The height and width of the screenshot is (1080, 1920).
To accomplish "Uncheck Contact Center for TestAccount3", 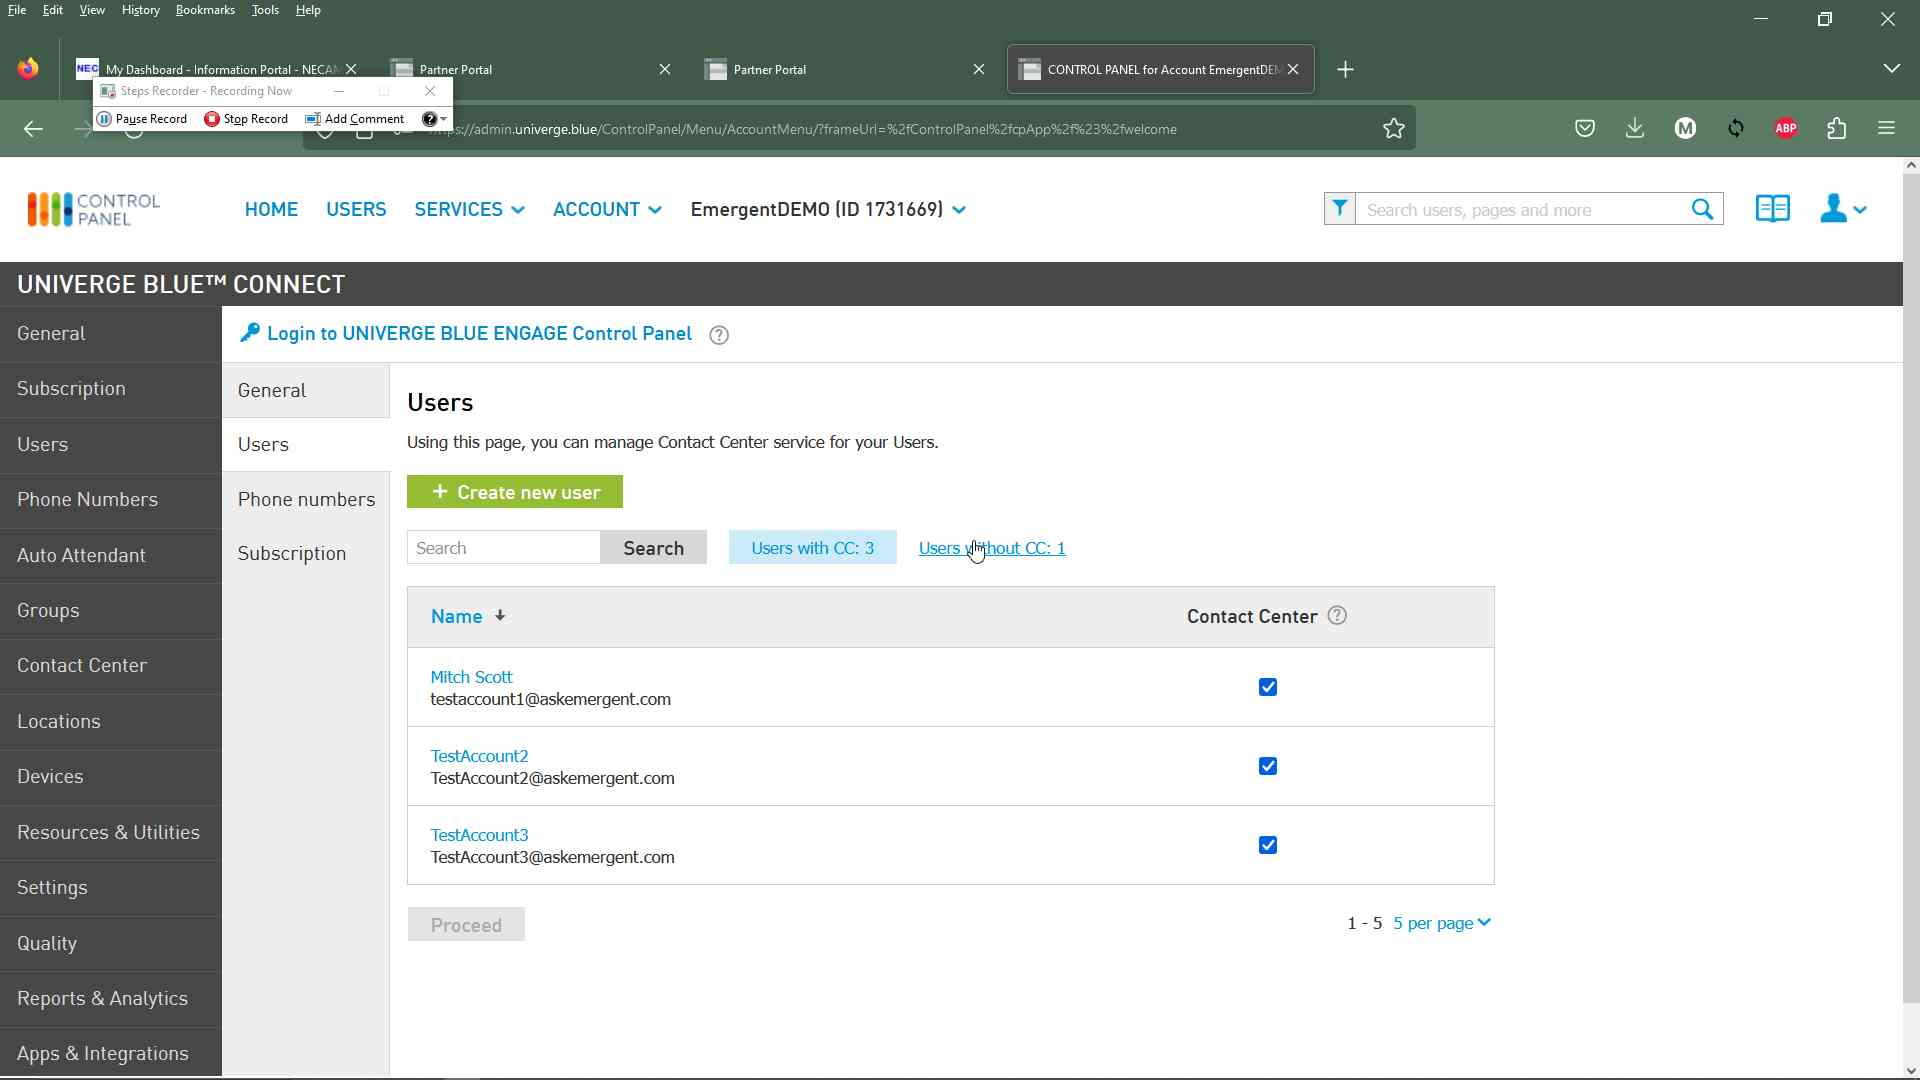I will pyautogui.click(x=1268, y=845).
